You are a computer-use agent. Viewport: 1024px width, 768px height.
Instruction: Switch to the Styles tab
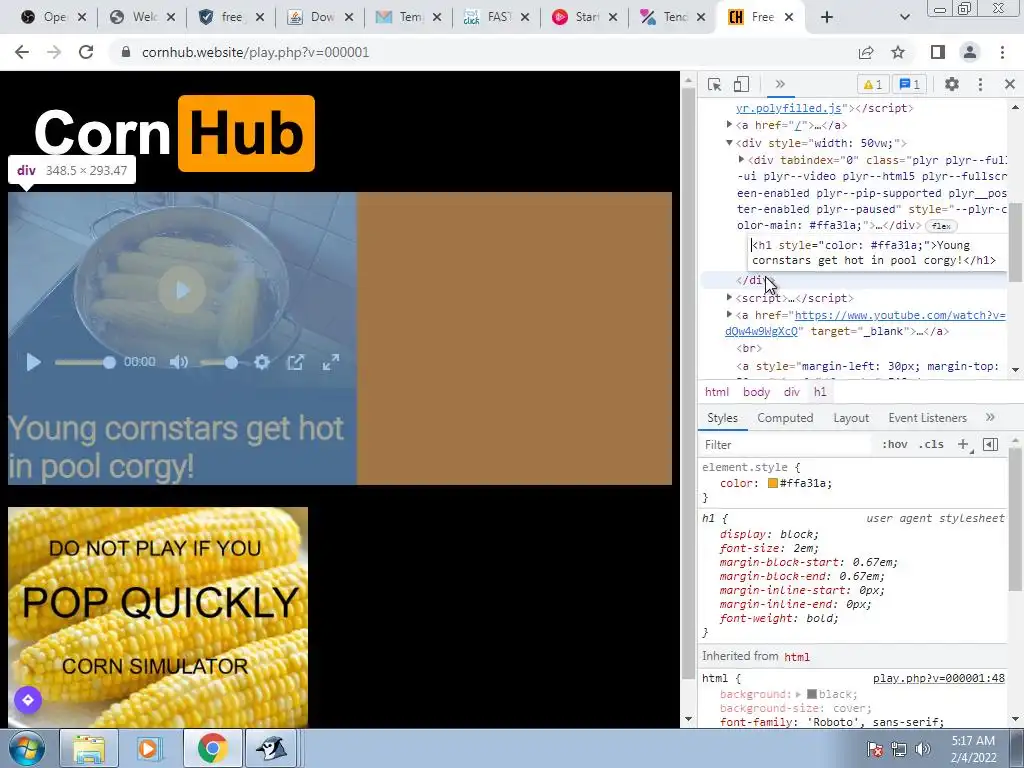coord(722,418)
